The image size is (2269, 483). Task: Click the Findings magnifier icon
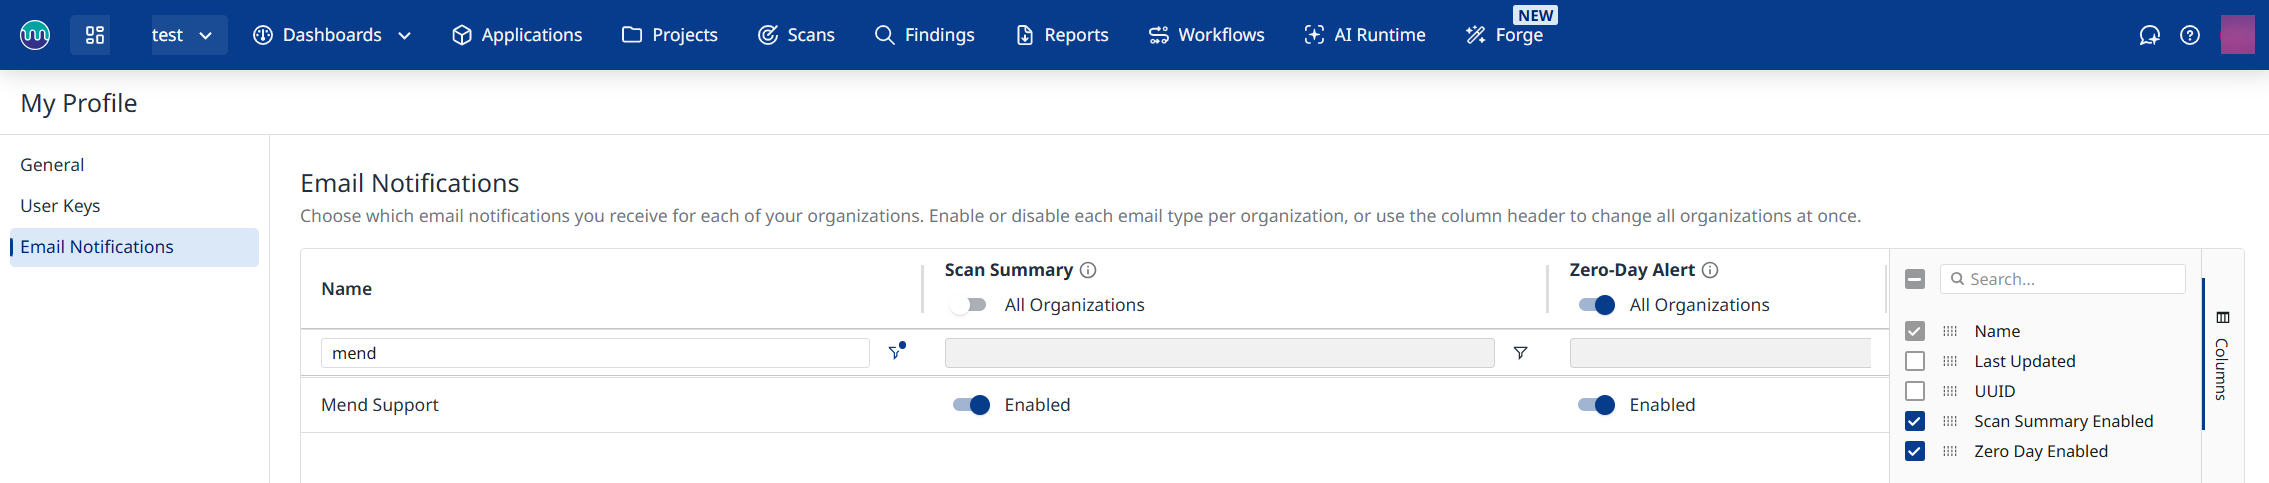885,35
